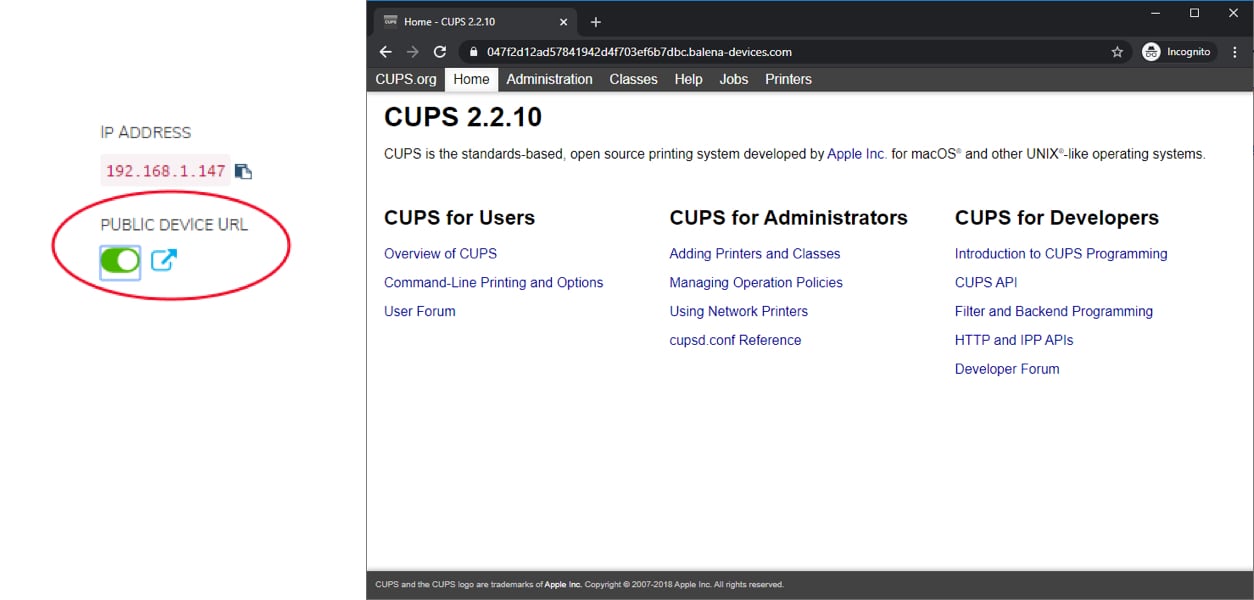Click the Incognito profile badge
This screenshot has width=1254, height=600.
tap(1177, 51)
